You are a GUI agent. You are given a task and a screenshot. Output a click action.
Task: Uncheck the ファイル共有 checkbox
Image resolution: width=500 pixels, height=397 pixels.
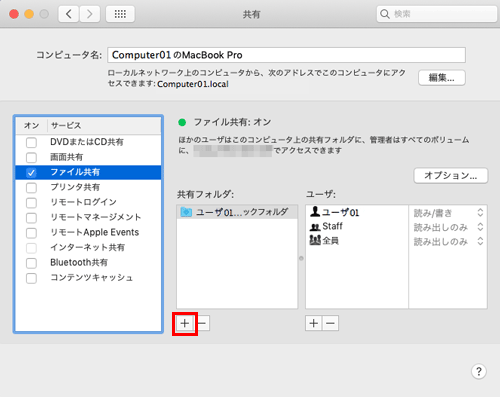point(31,173)
